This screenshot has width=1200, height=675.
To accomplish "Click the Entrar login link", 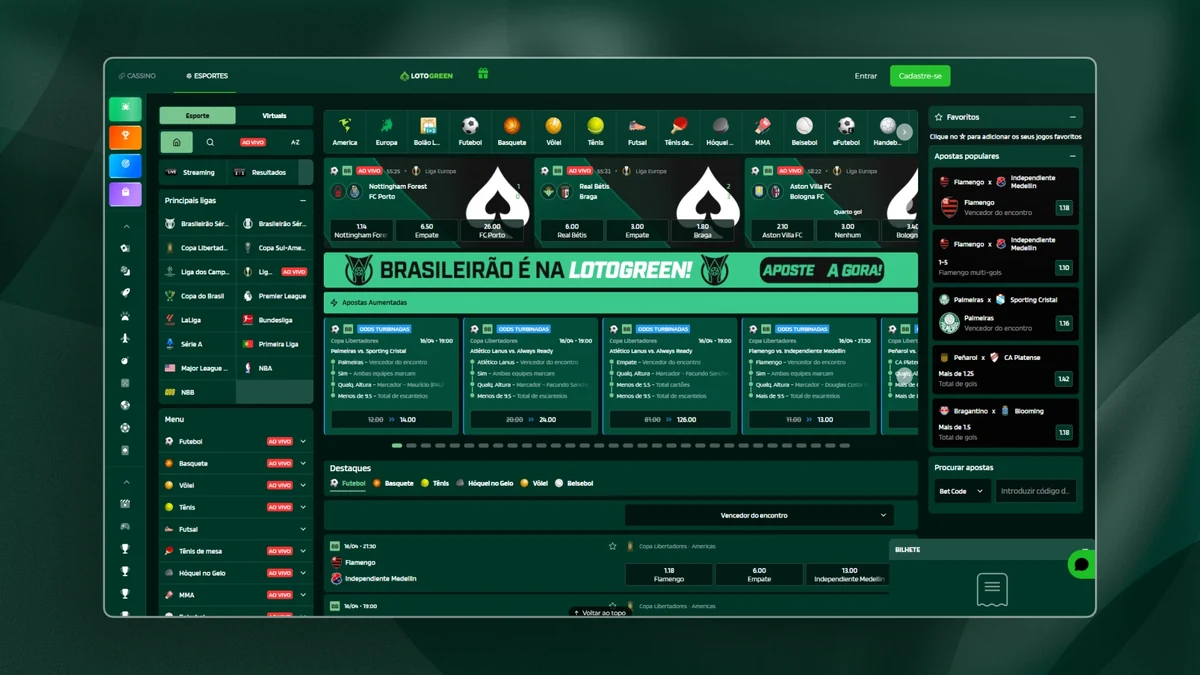I will click(x=866, y=76).
